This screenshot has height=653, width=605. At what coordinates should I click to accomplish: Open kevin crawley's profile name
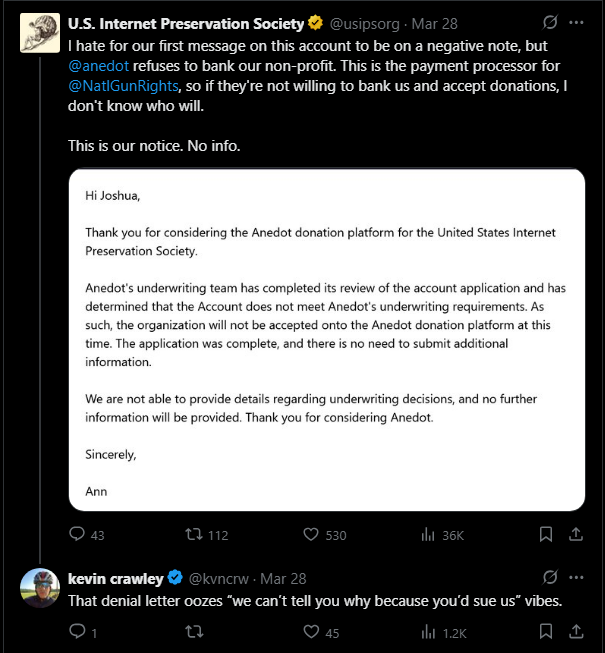(x=116, y=578)
